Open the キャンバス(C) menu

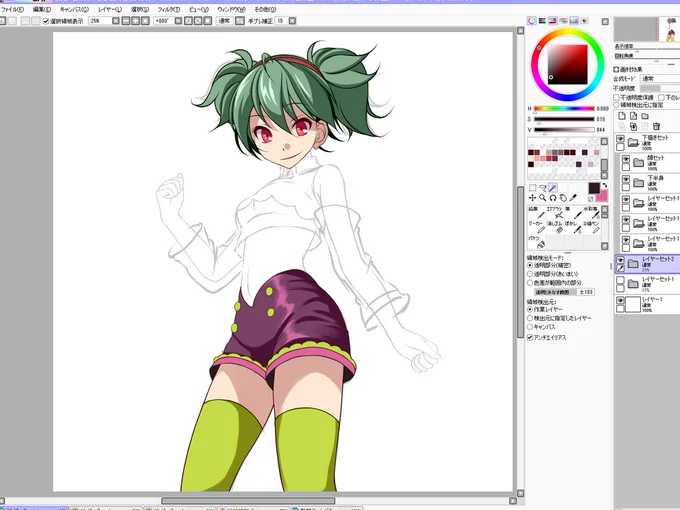pos(74,9)
